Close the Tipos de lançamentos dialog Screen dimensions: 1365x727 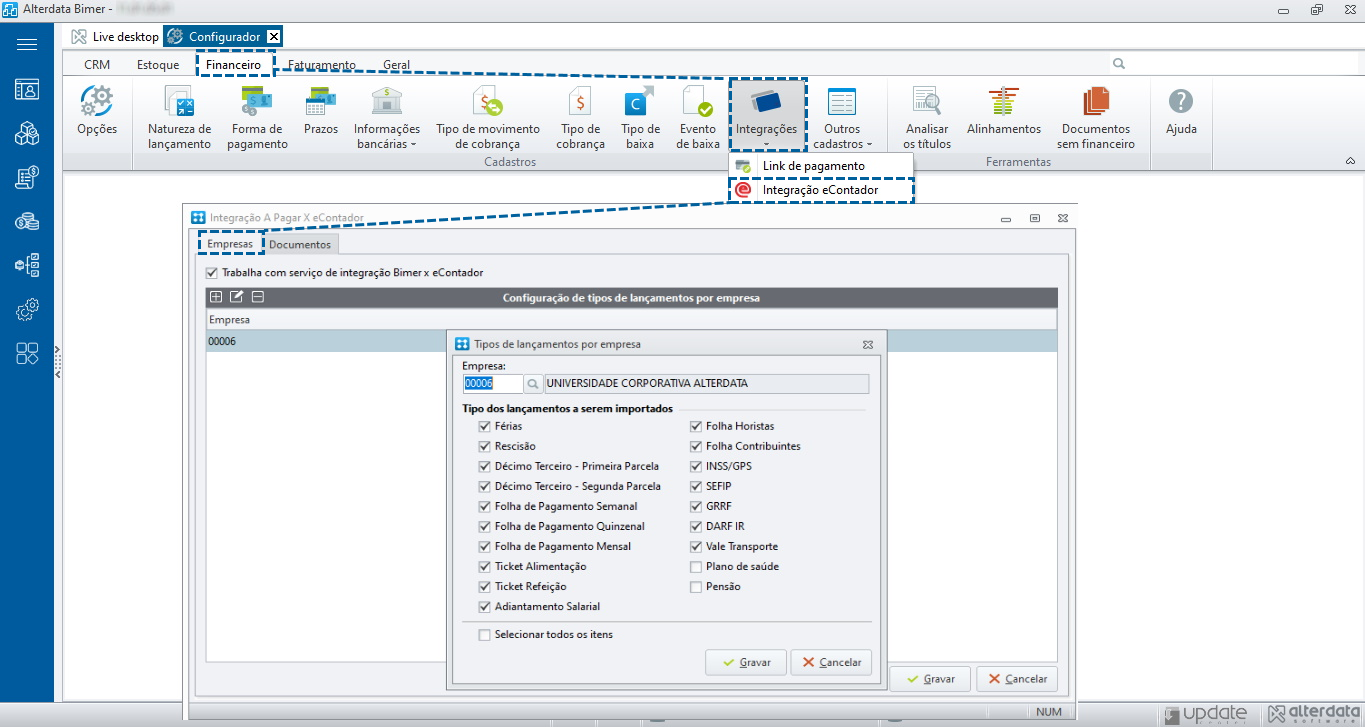(868, 344)
